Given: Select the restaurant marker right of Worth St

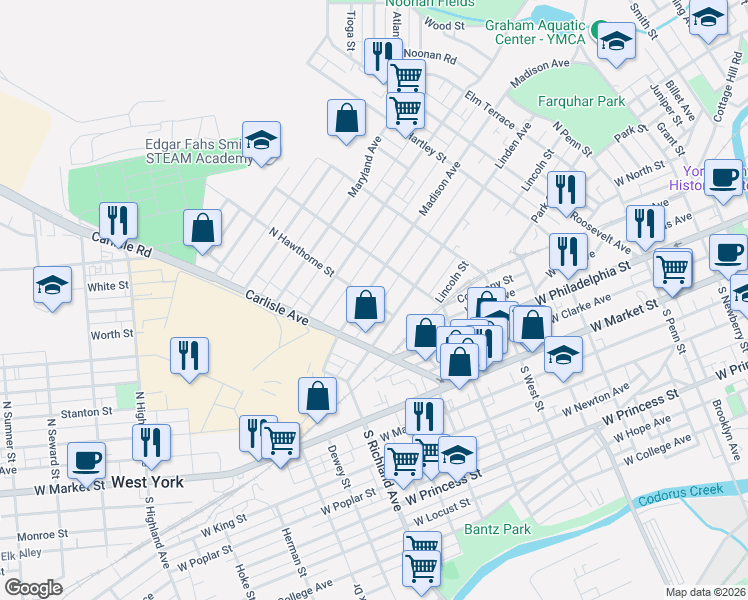Looking at the screenshot, I should coord(189,356).
